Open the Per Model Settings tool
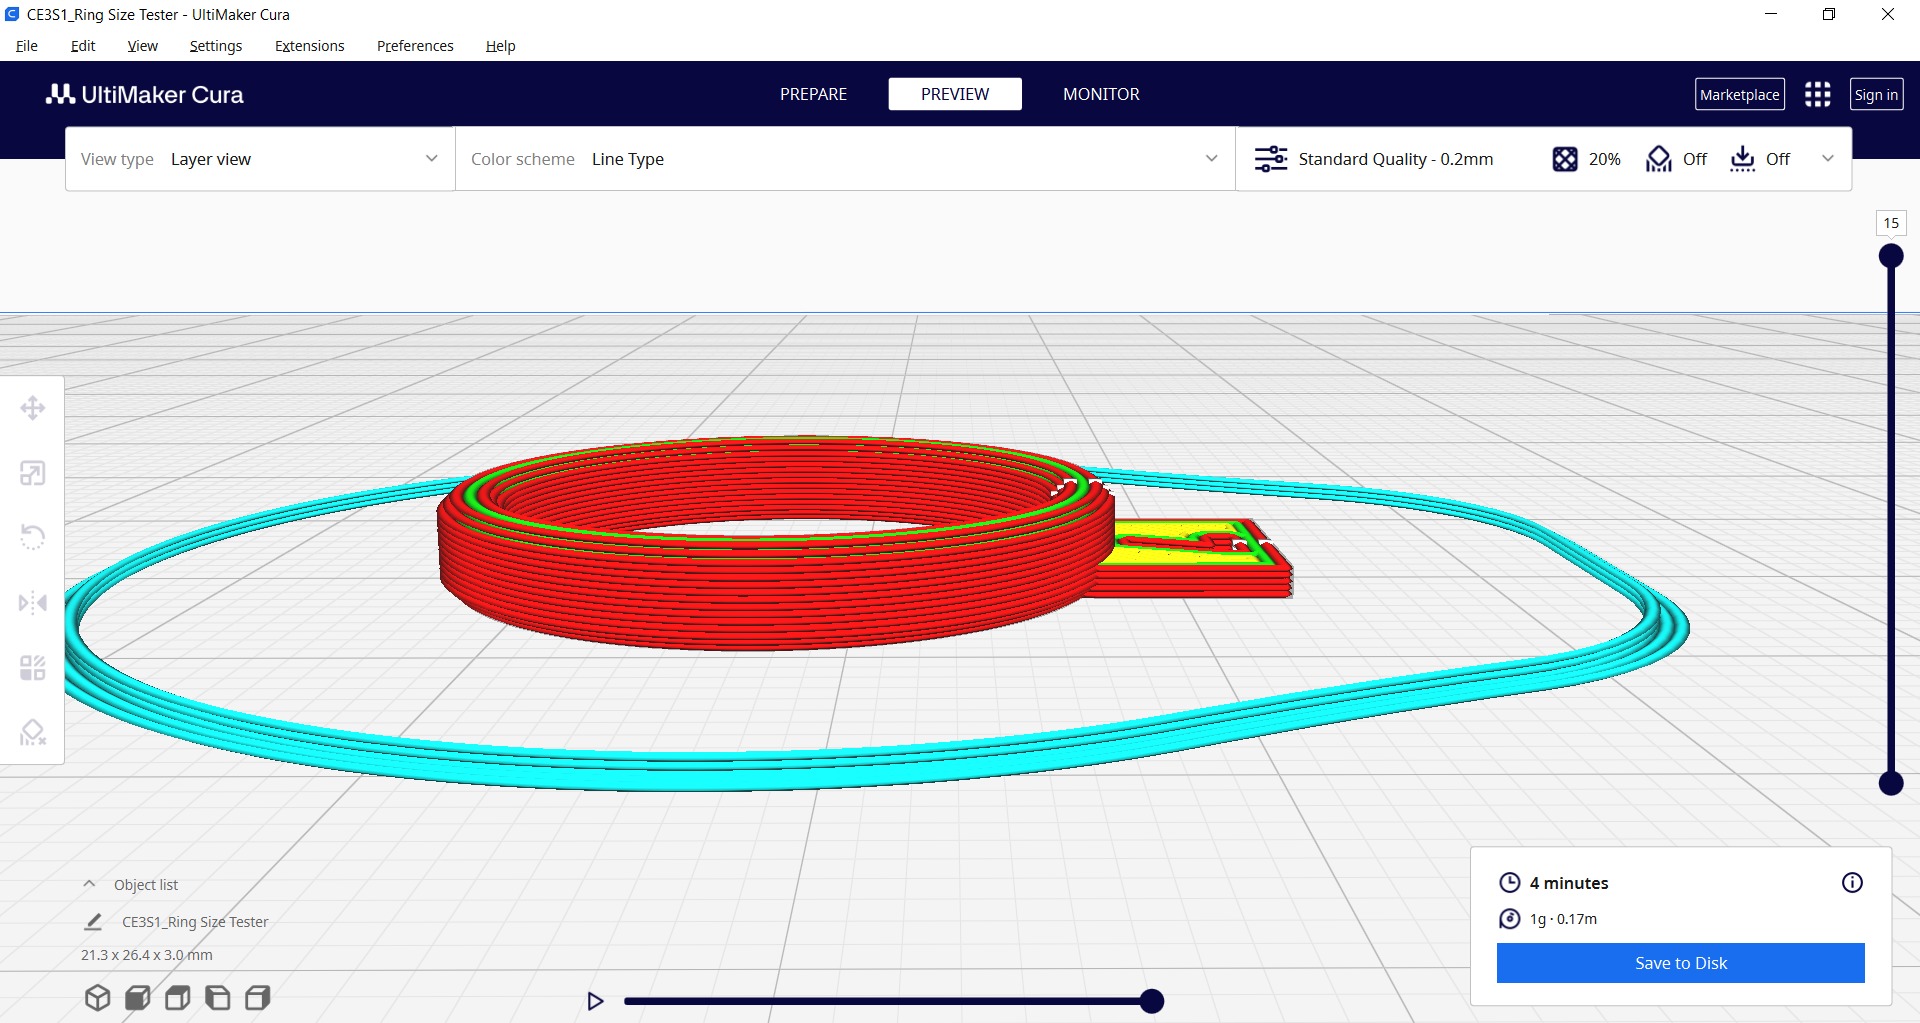Image resolution: width=1920 pixels, height=1023 pixels. click(x=32, y=668)
